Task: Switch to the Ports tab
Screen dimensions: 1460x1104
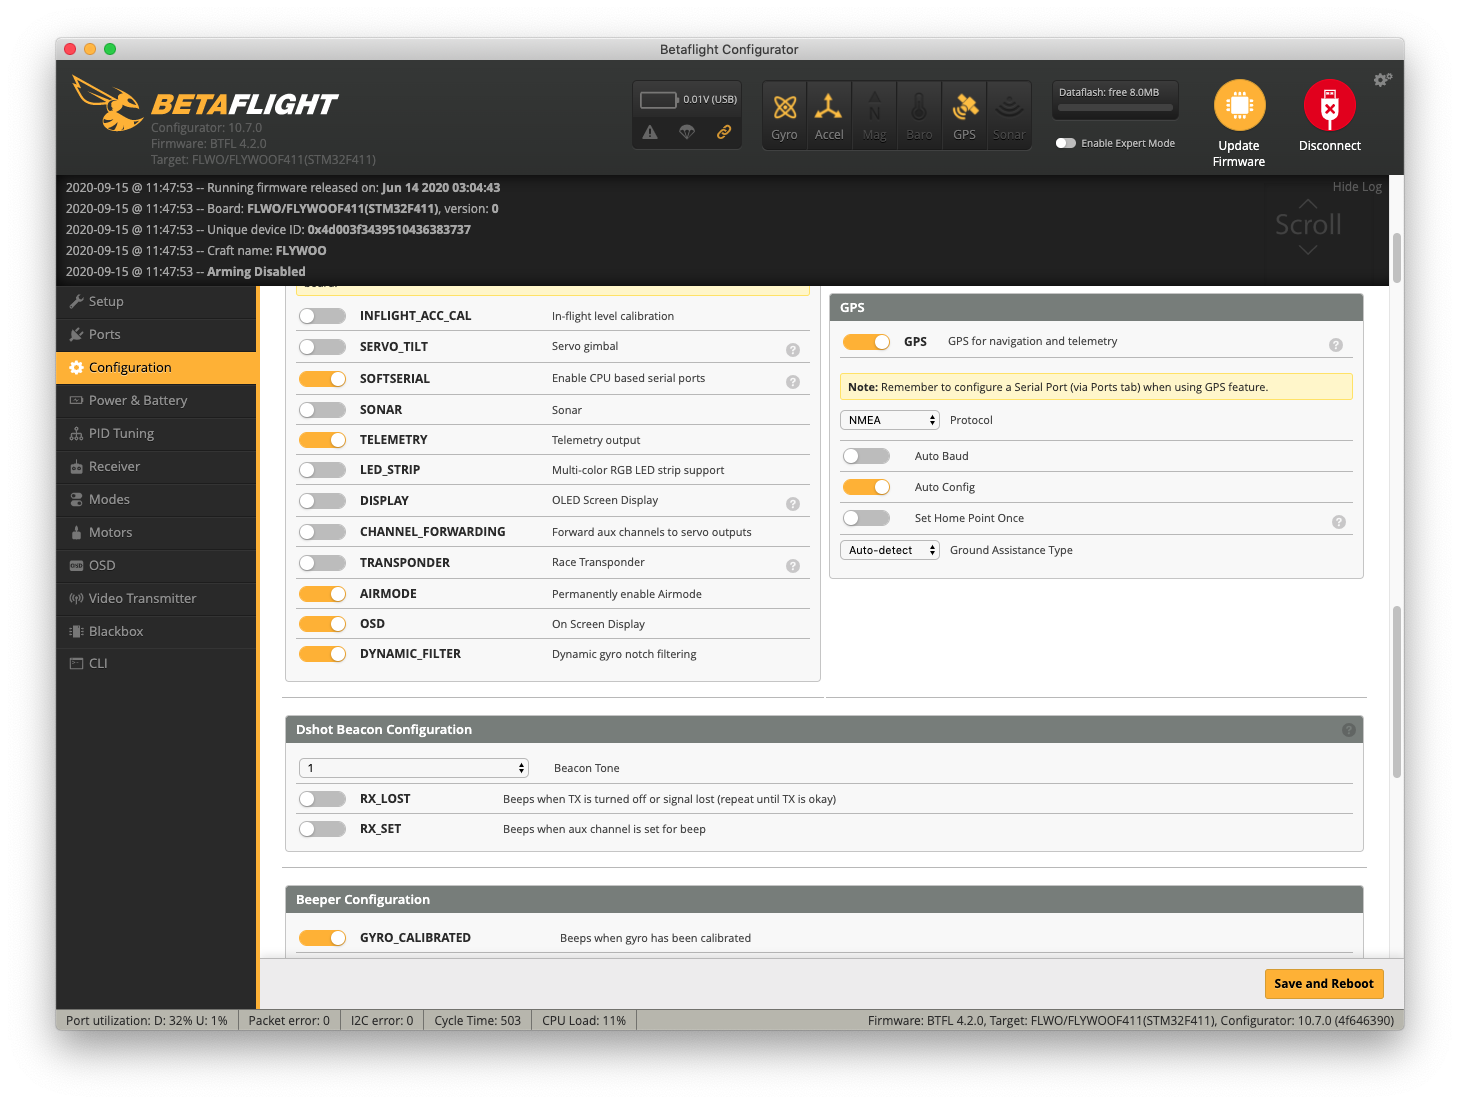Action: (x=157, y=334)
